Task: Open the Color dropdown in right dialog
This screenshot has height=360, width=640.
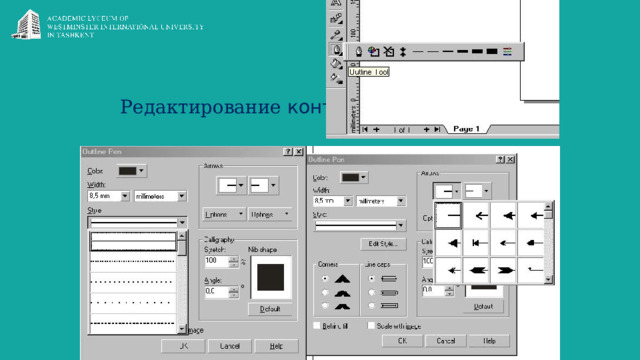Action: (x=354, y=177)
